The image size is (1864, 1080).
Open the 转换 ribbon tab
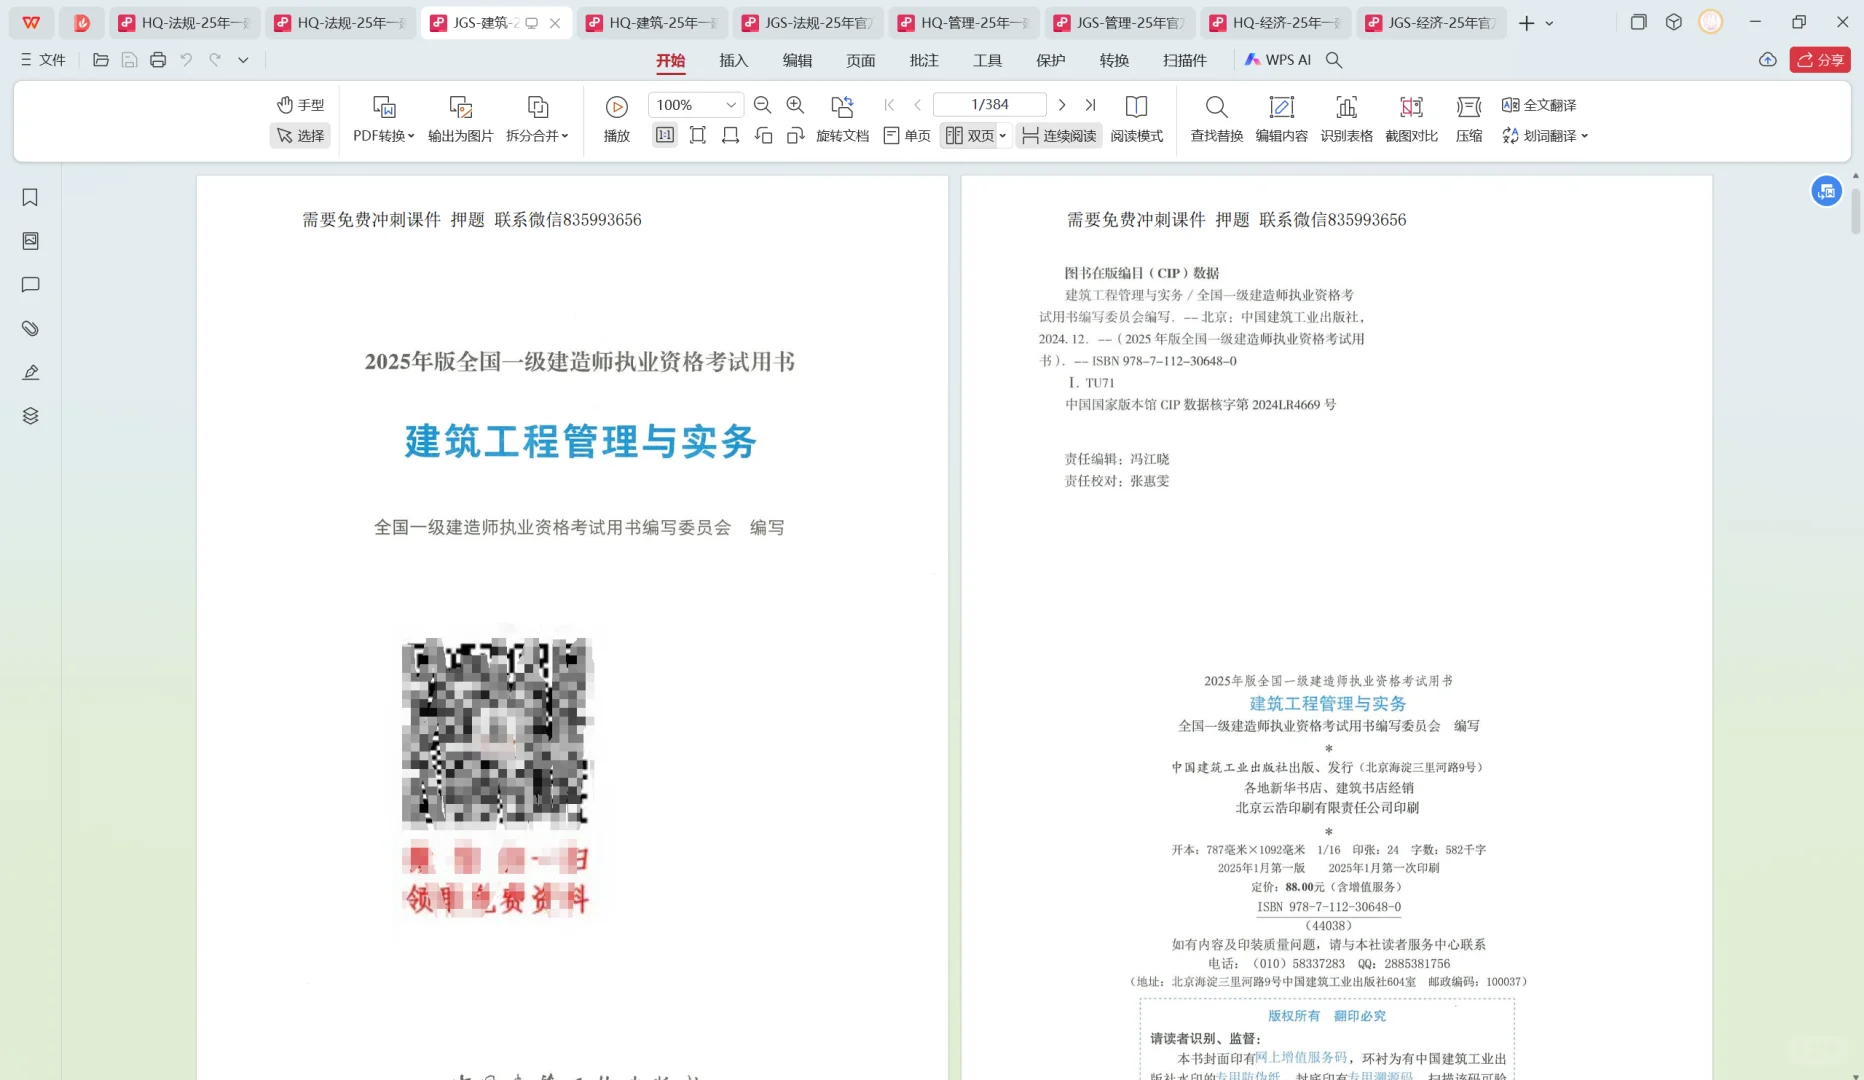1114,60
